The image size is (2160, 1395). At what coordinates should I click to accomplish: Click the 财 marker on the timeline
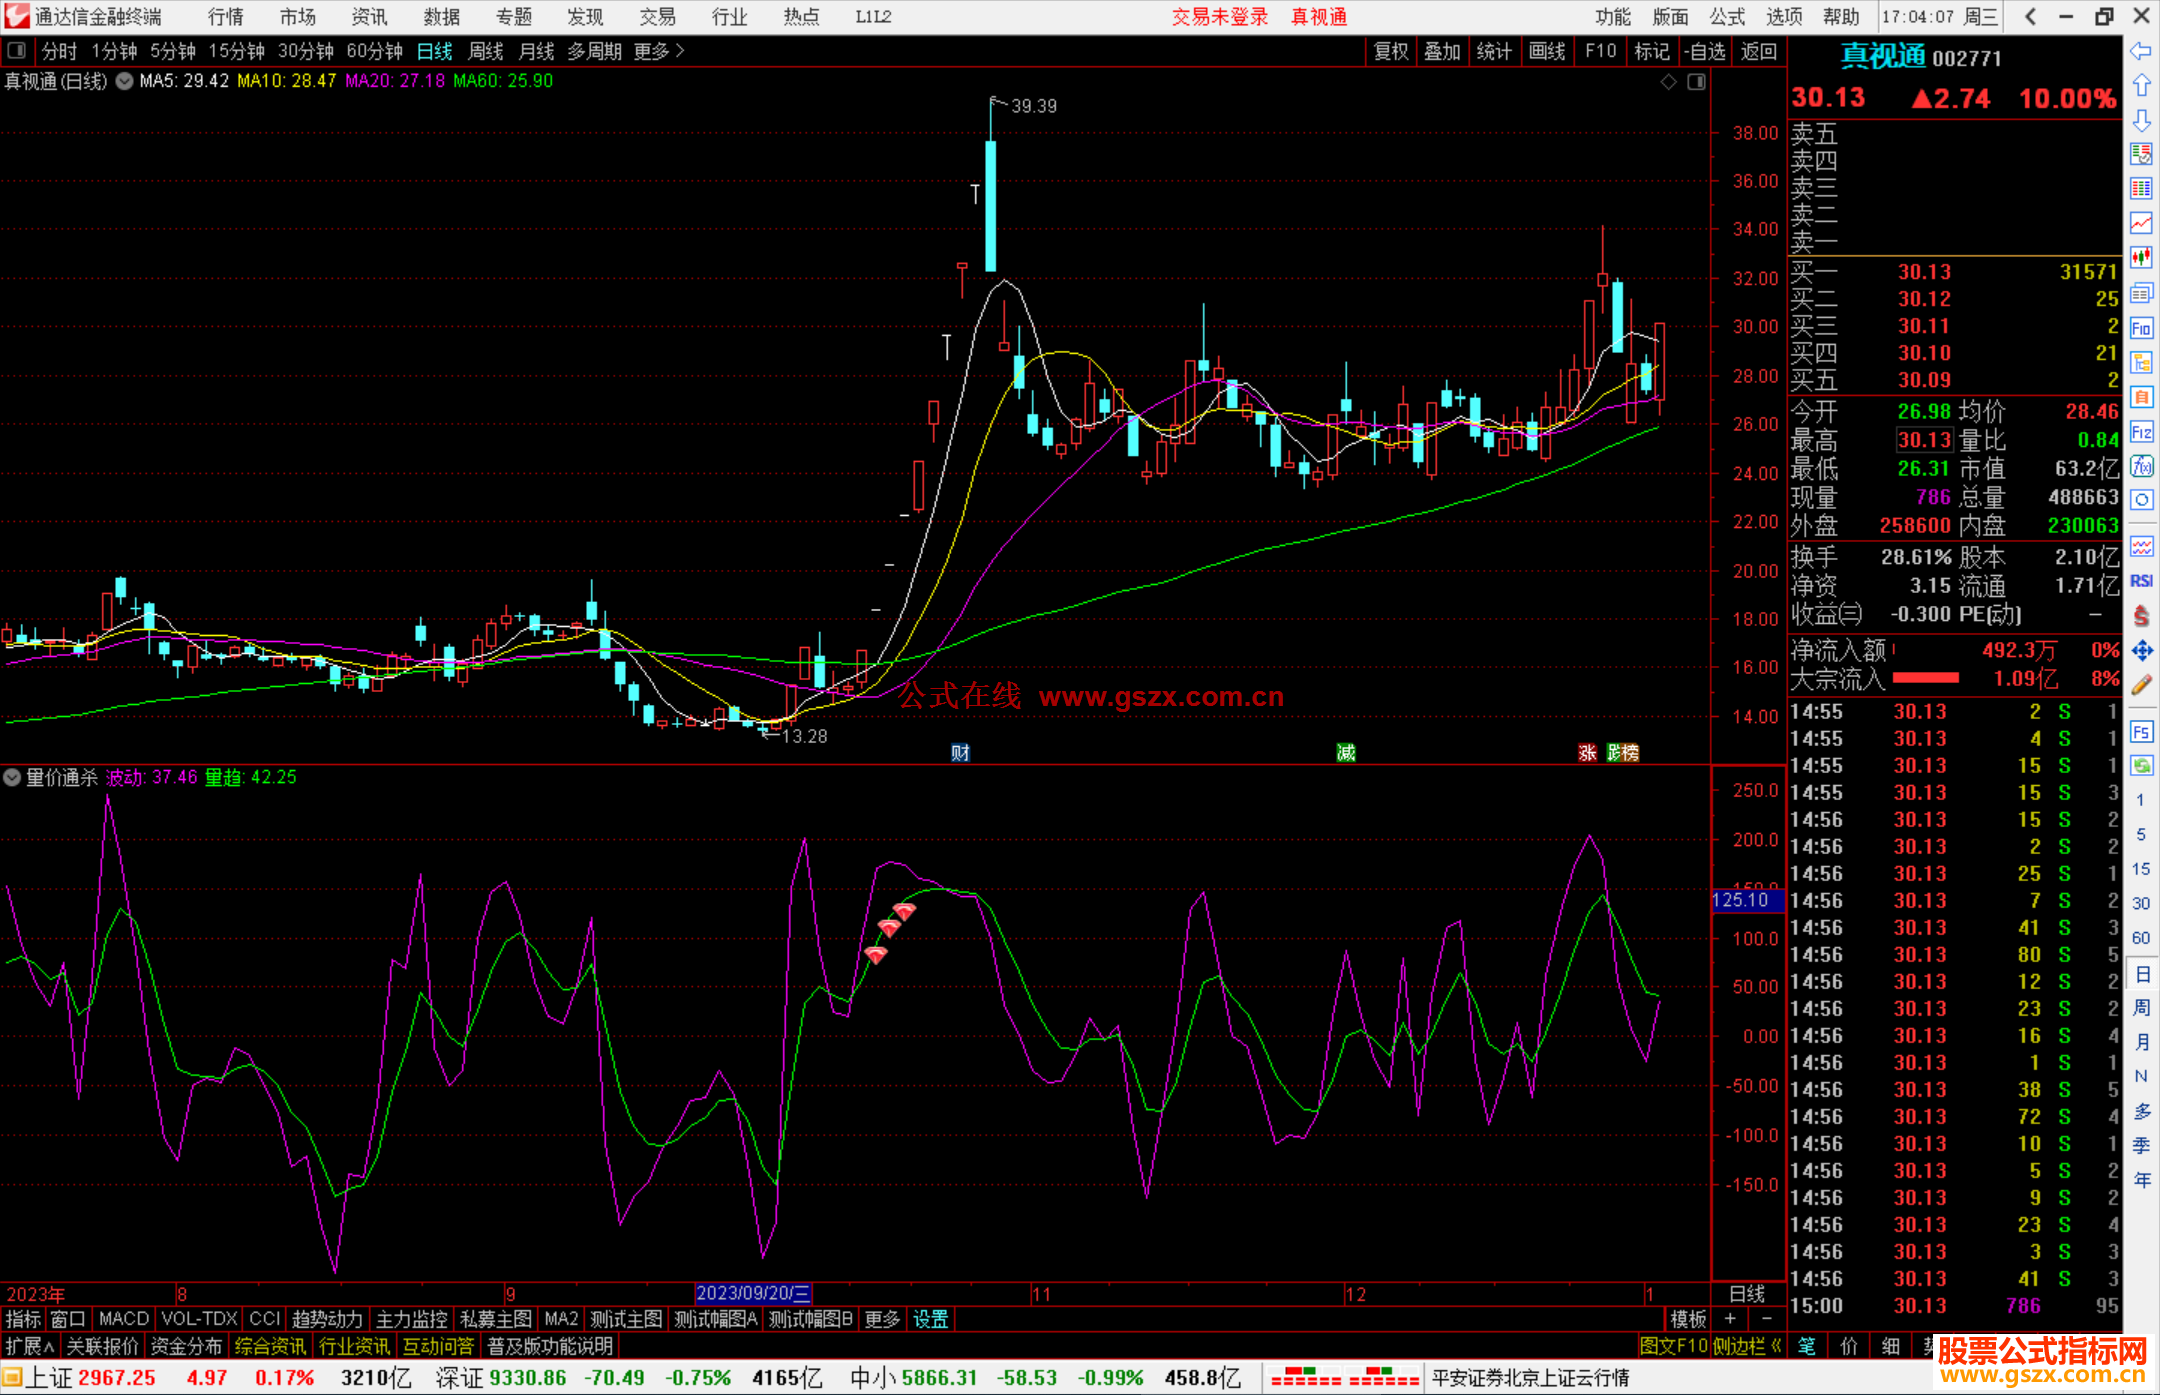(x=960, y=752)
